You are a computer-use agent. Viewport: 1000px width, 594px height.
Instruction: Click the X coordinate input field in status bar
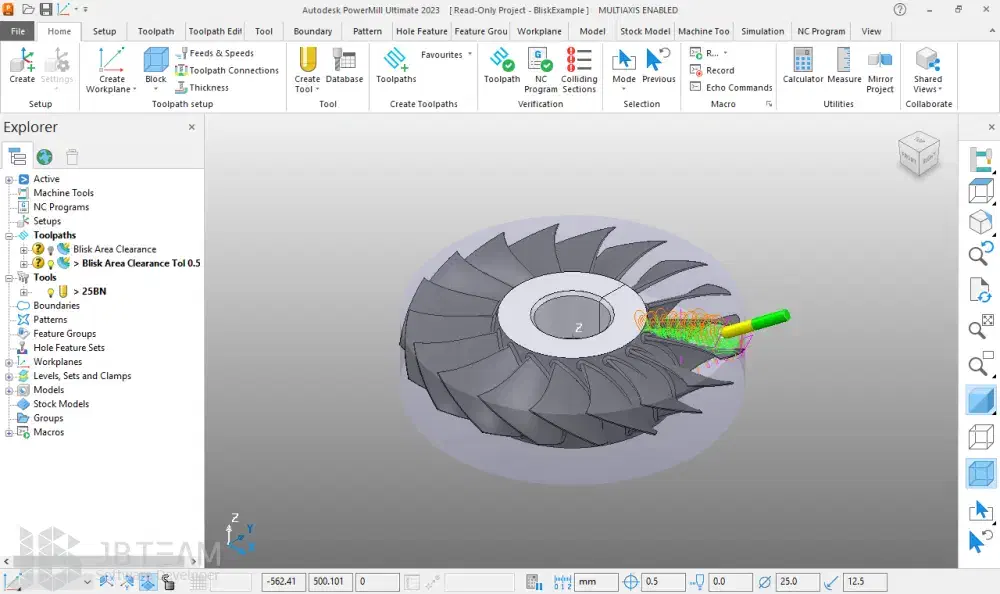coord(282,581)
